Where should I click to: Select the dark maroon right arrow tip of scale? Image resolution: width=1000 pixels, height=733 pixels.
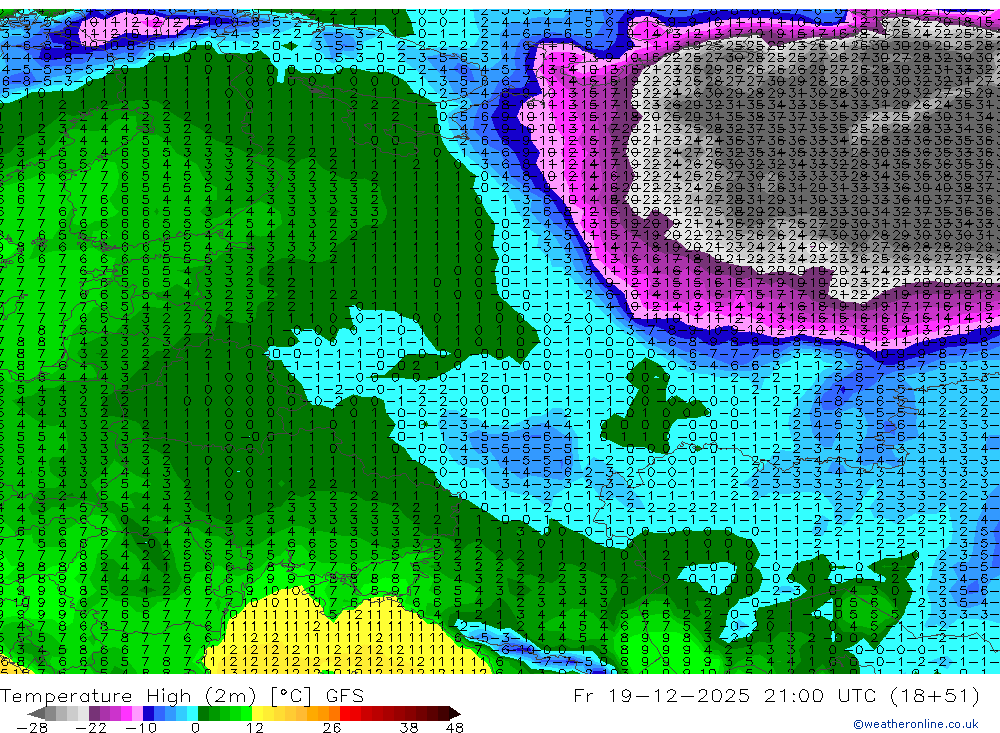point(454,713)
